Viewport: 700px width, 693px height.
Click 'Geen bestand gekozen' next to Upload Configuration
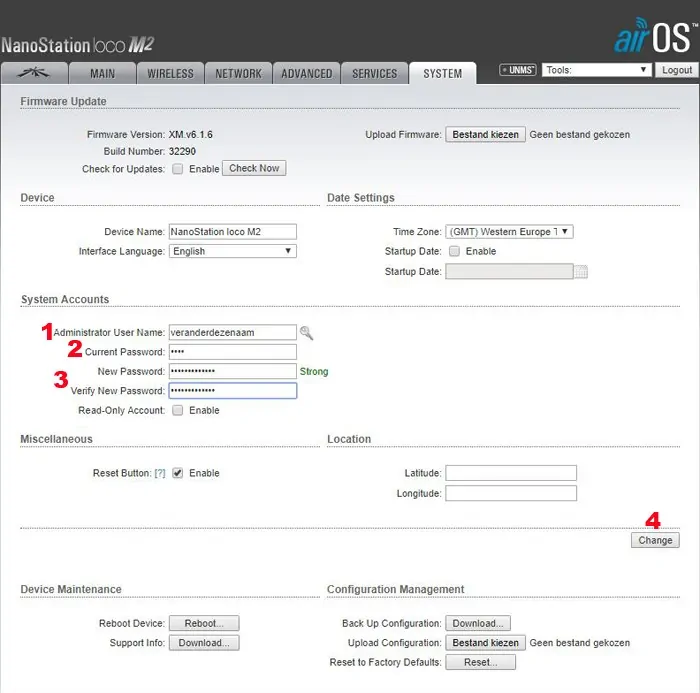pyautogui.click(x=579, y=643)
